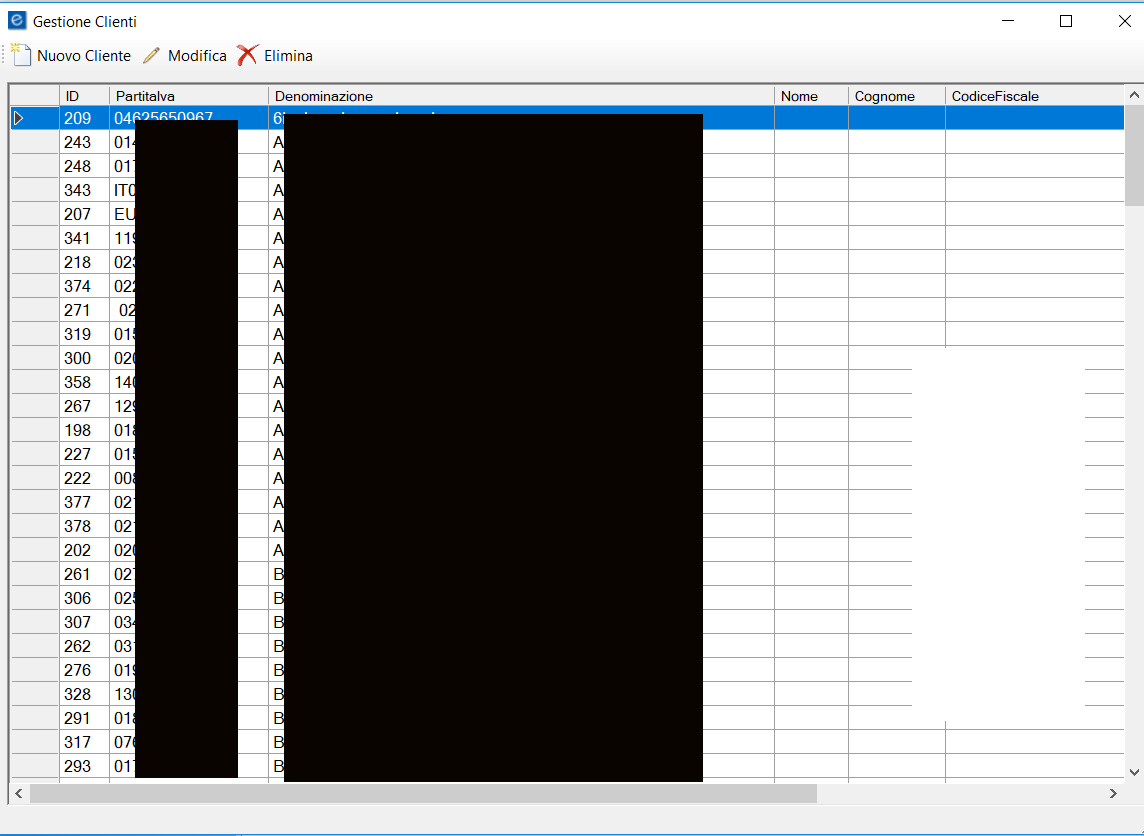Image resolution: width=1144 pixels, height=836 pixels.
Task: Select the row with ID 291
Action: pyautogui.click(x=568, y=719)
